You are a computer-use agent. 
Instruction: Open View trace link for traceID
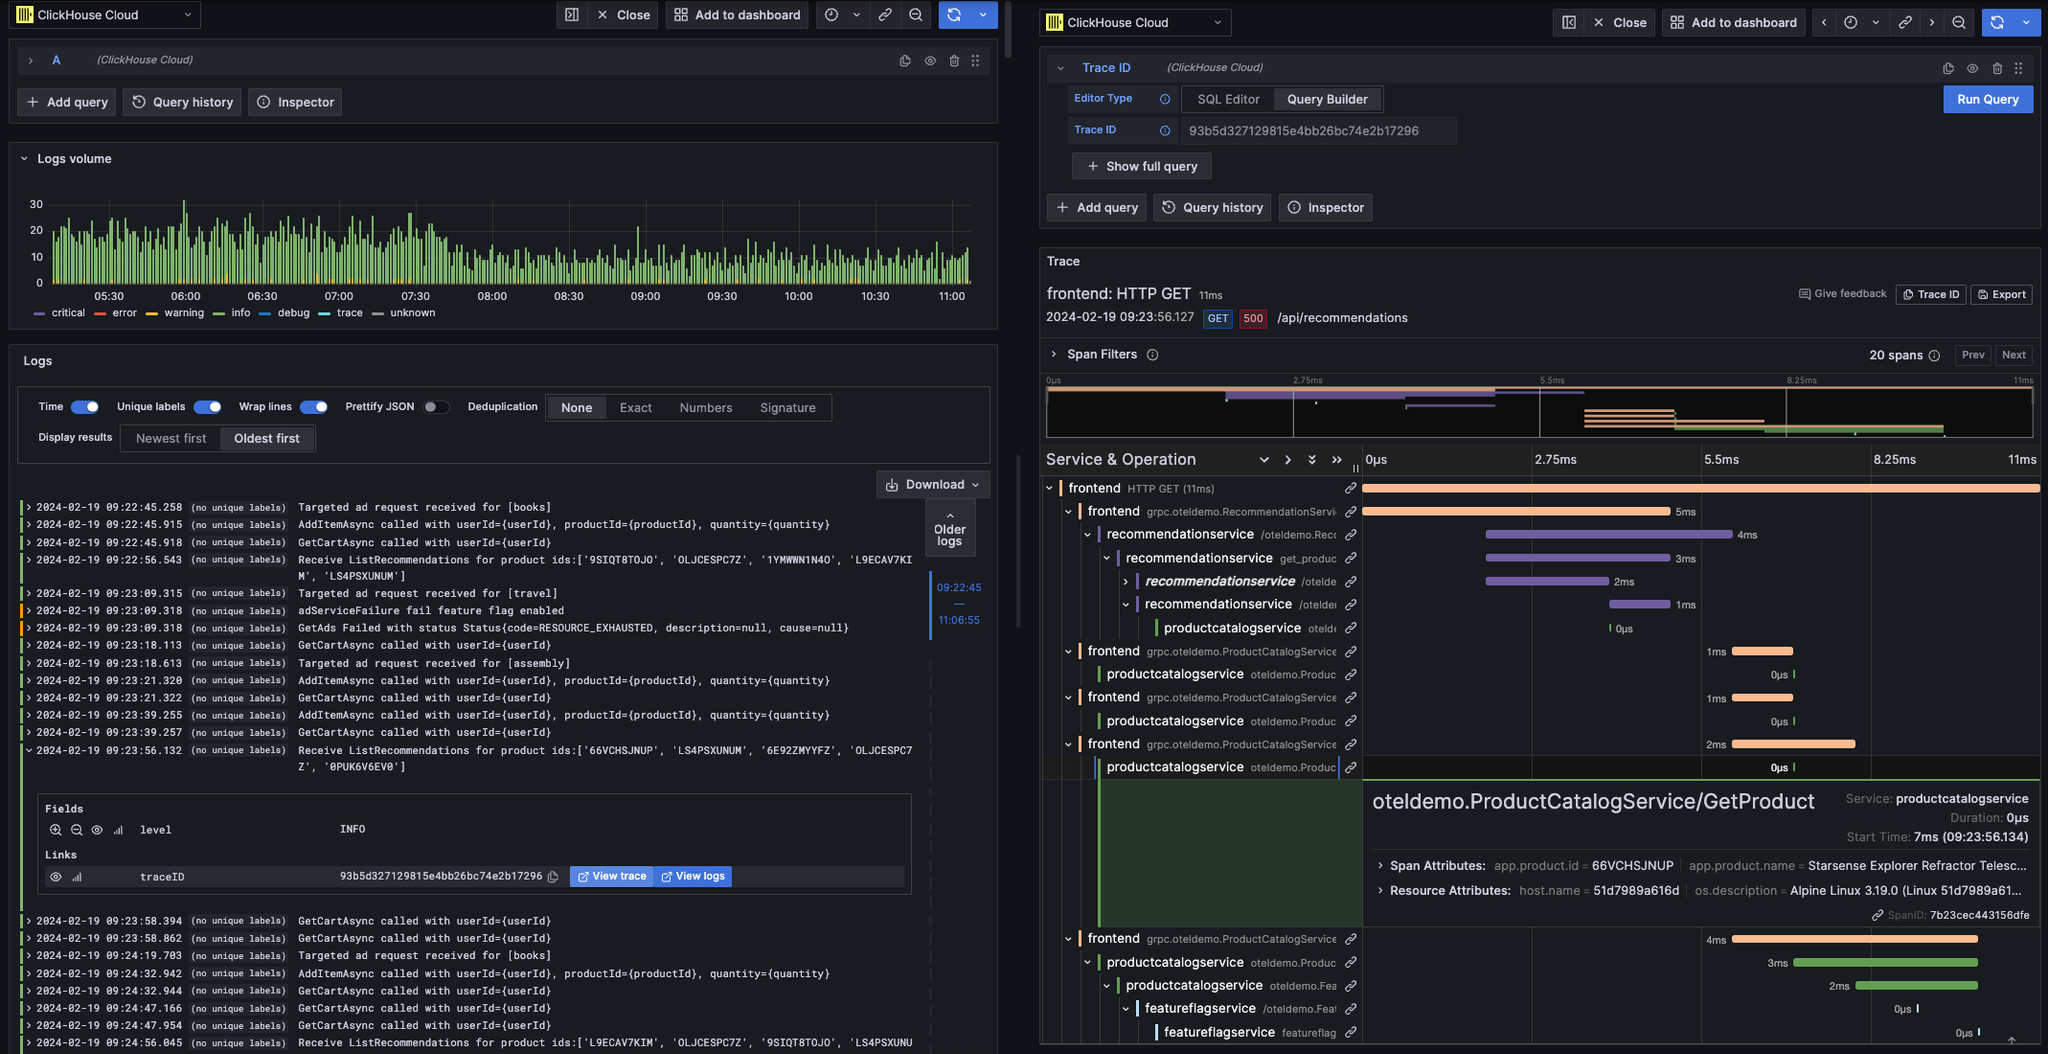[x=611, y=877]
